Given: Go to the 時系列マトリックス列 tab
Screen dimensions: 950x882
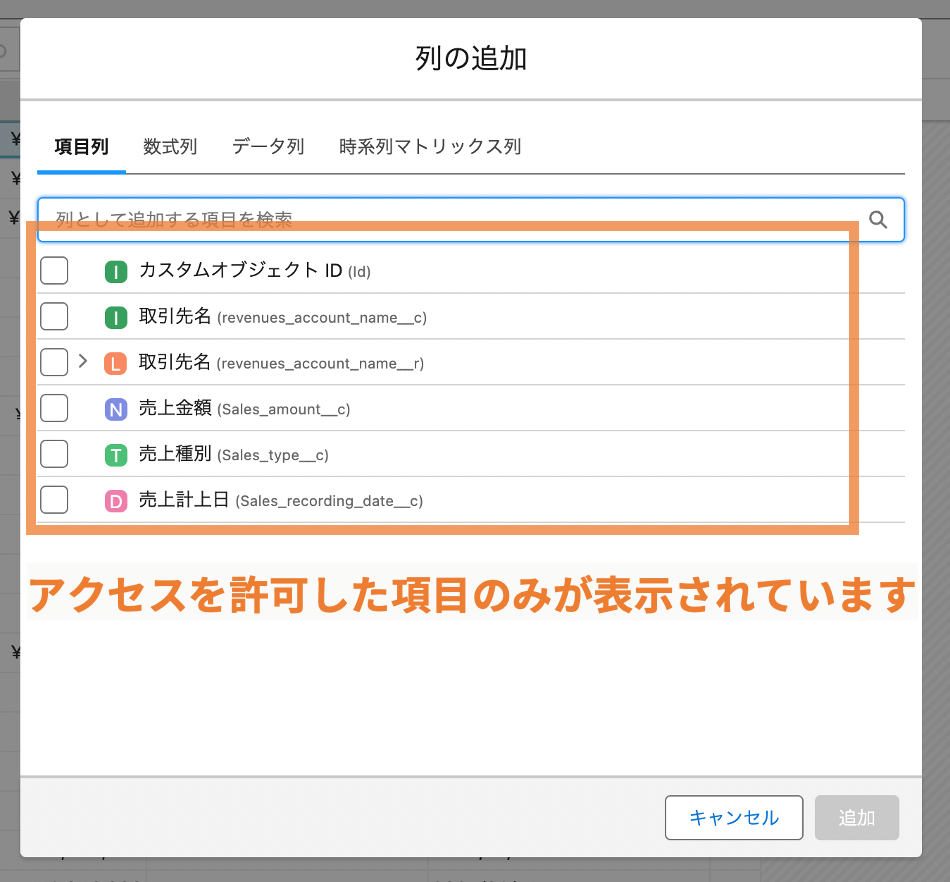Looking at the screenshot, I should click(430, 147).
